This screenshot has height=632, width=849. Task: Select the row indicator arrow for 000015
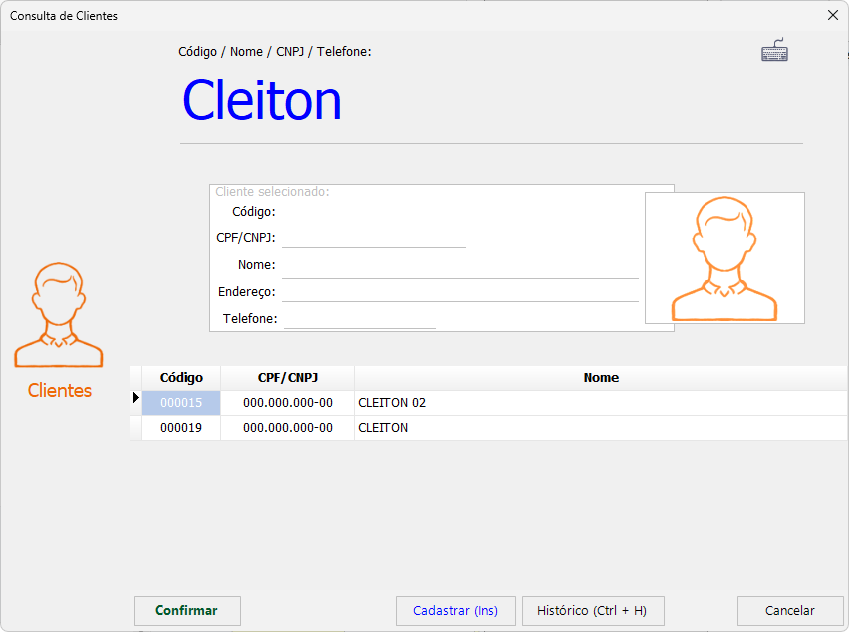136,399
